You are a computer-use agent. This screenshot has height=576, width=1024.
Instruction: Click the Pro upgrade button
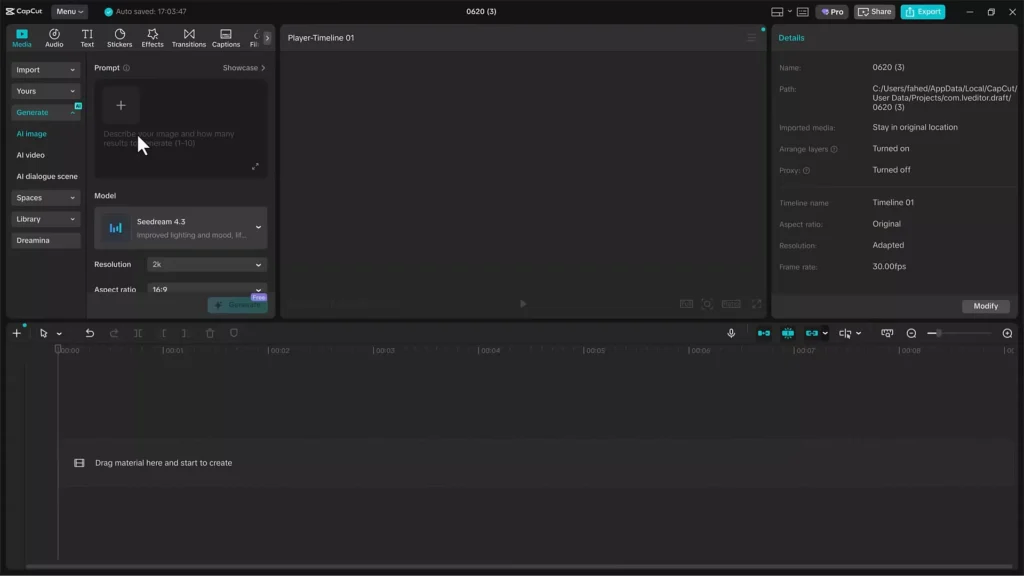[832, 12]
